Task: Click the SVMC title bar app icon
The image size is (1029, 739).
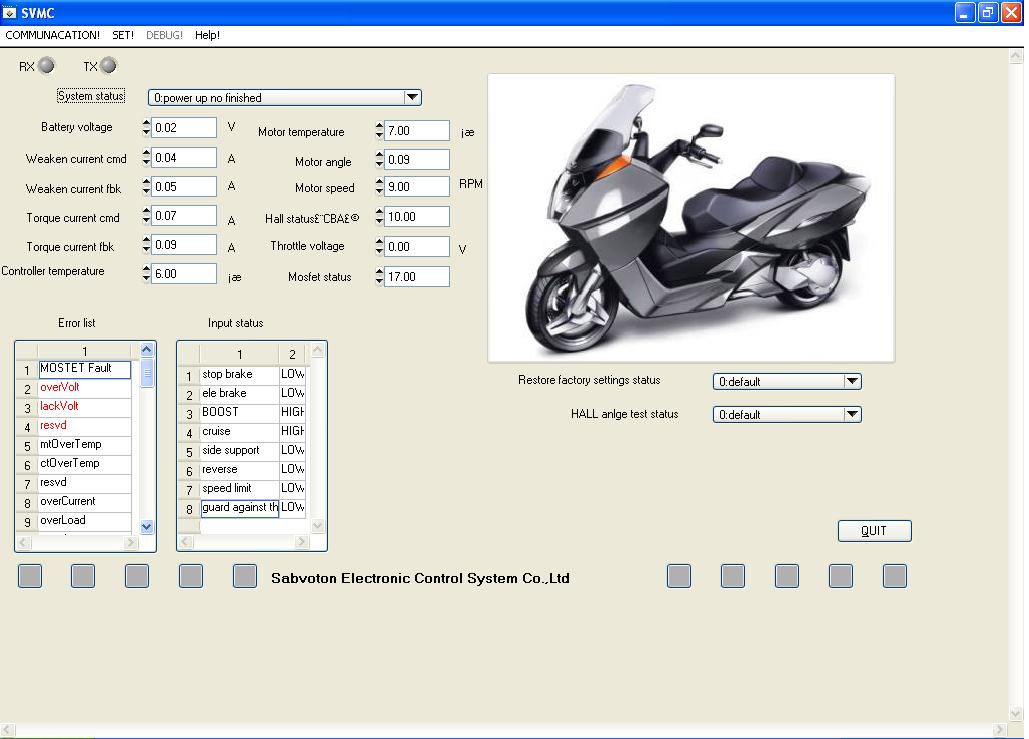Action: coord(9,12)
